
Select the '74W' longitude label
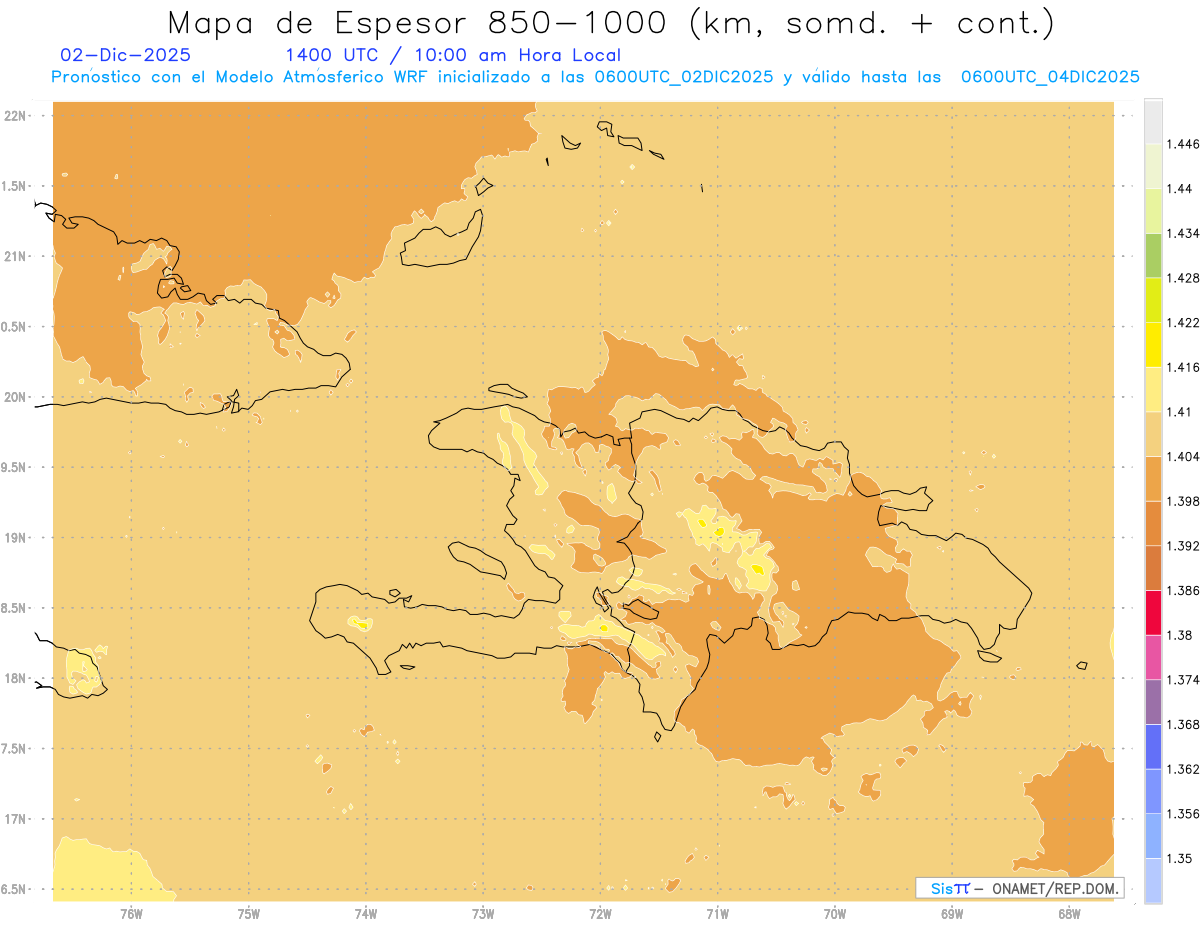tap(365, 914)
